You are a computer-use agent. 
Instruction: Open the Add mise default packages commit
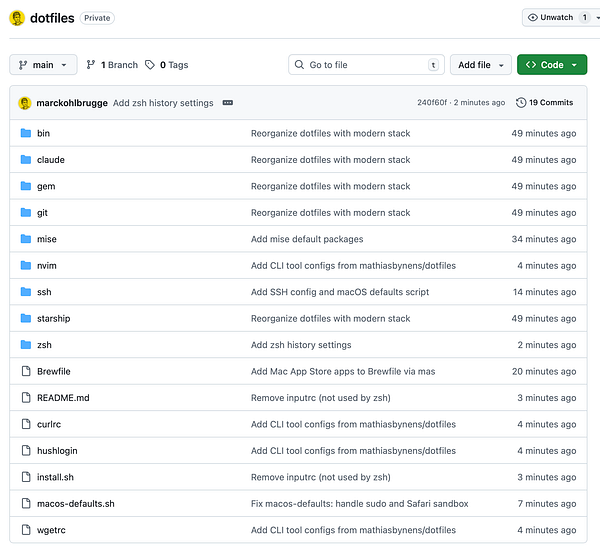(307, 239)
